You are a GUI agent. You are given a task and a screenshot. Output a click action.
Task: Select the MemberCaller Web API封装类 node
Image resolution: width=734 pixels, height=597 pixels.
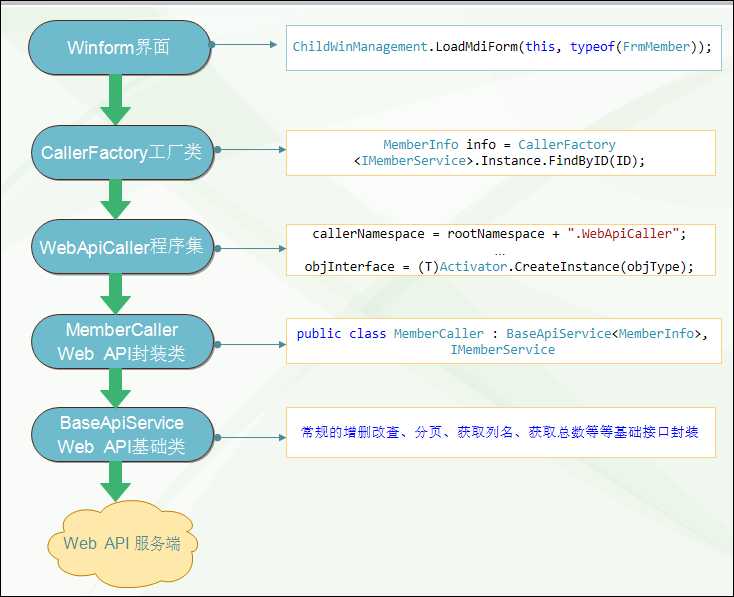(122, 342)
